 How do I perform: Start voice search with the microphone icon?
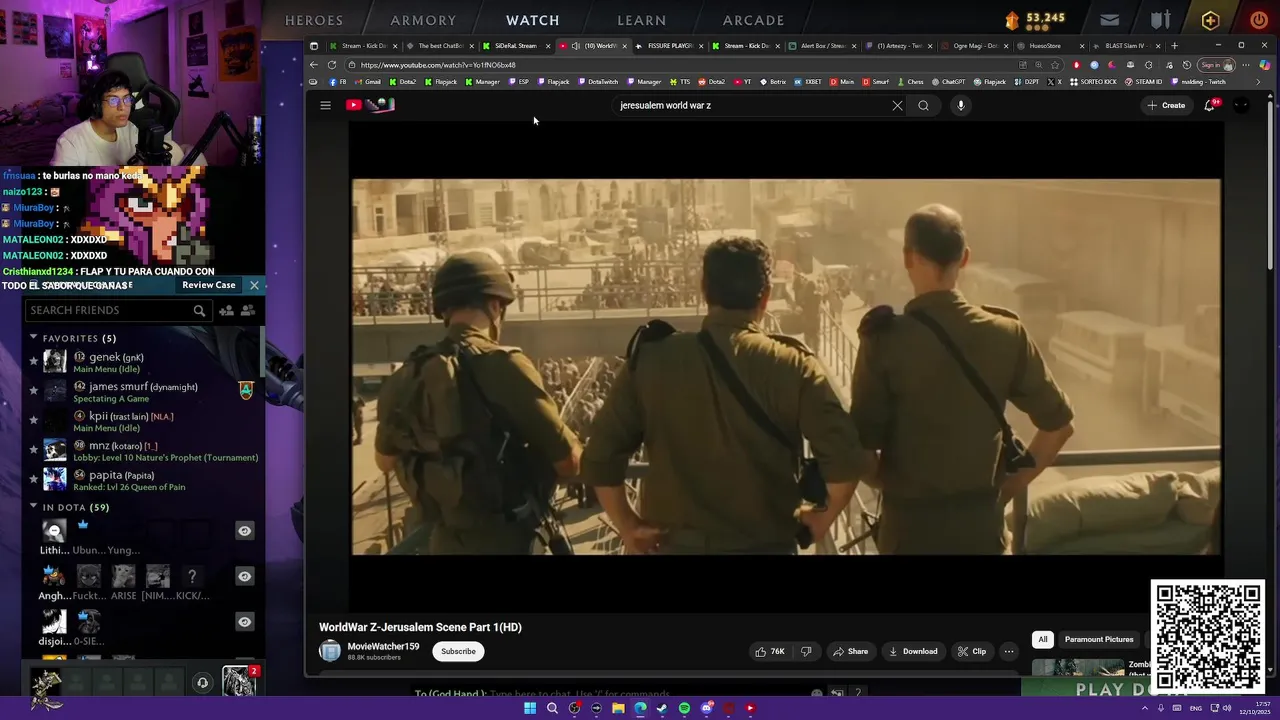[x=960, y=105]
